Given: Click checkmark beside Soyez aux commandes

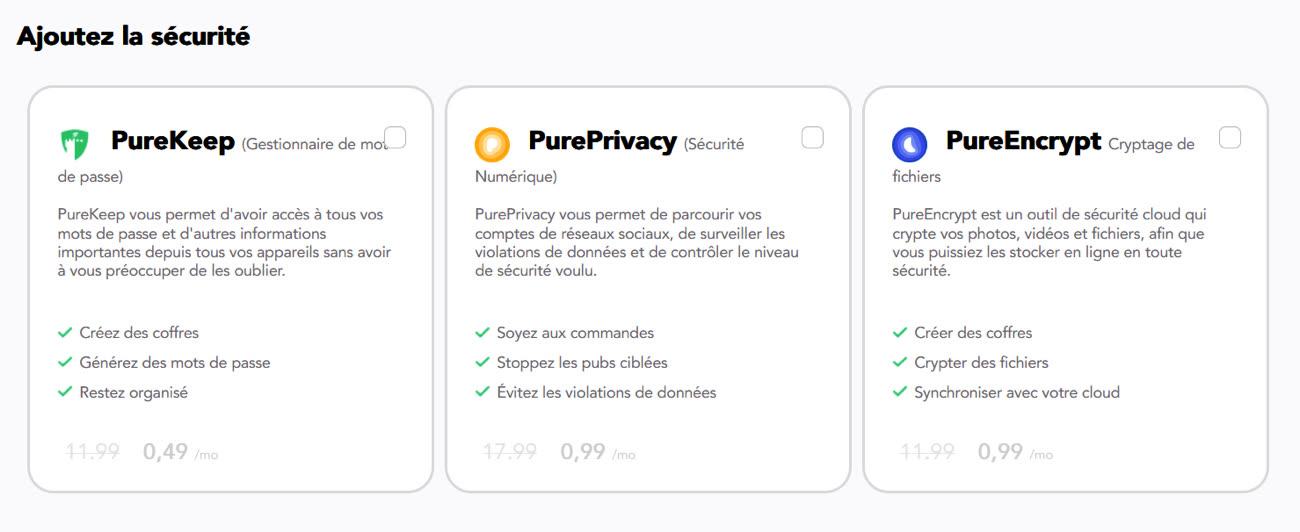Looking at the screenshot, I should click(482, 332).
